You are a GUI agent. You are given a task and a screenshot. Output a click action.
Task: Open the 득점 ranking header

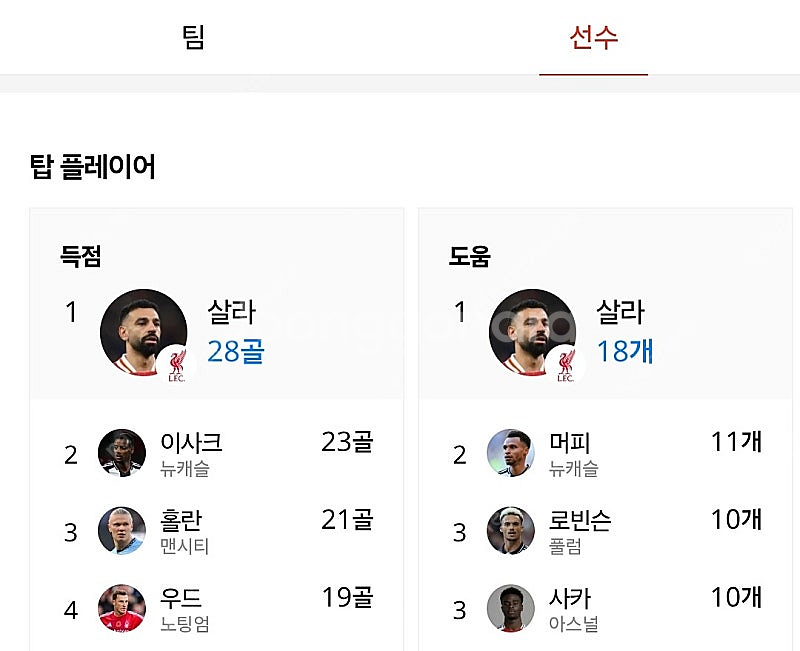pyautogui.click(x=80, y=257)
